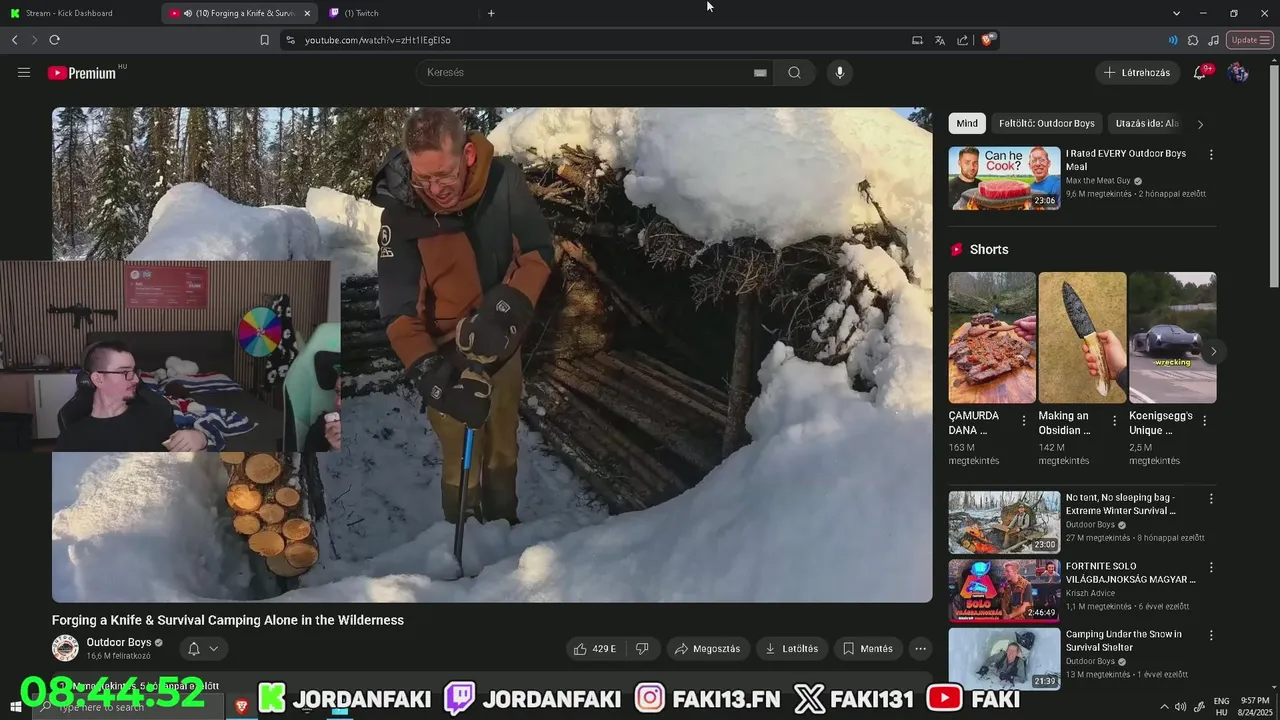The width and height of the screenshot is (1280, 720).
Task: Click the translate page icon
Action: 940,40
